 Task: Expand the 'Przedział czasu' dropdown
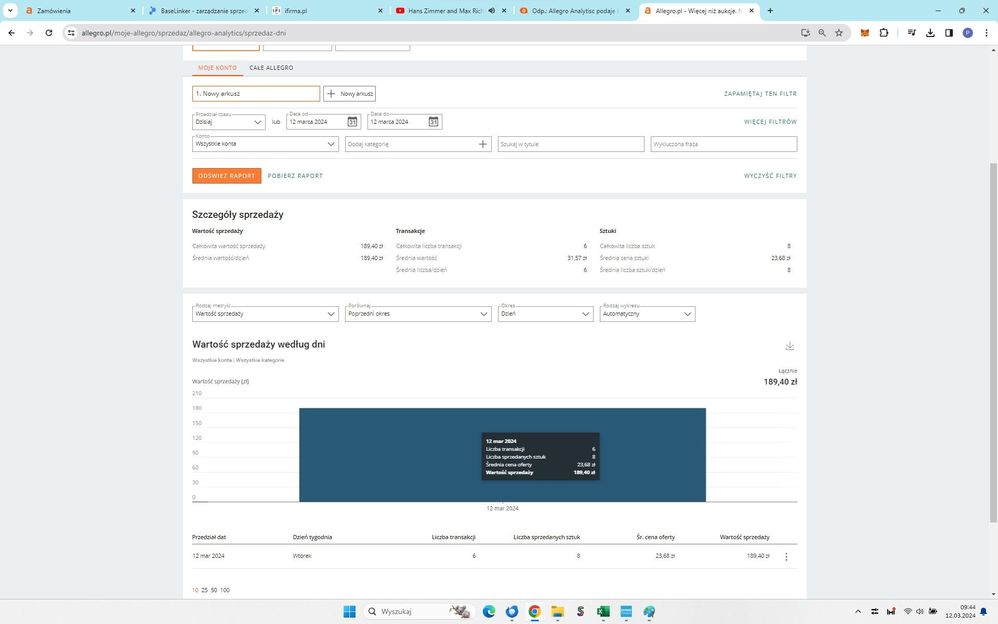pyautogui.click(x=229, y=122)
